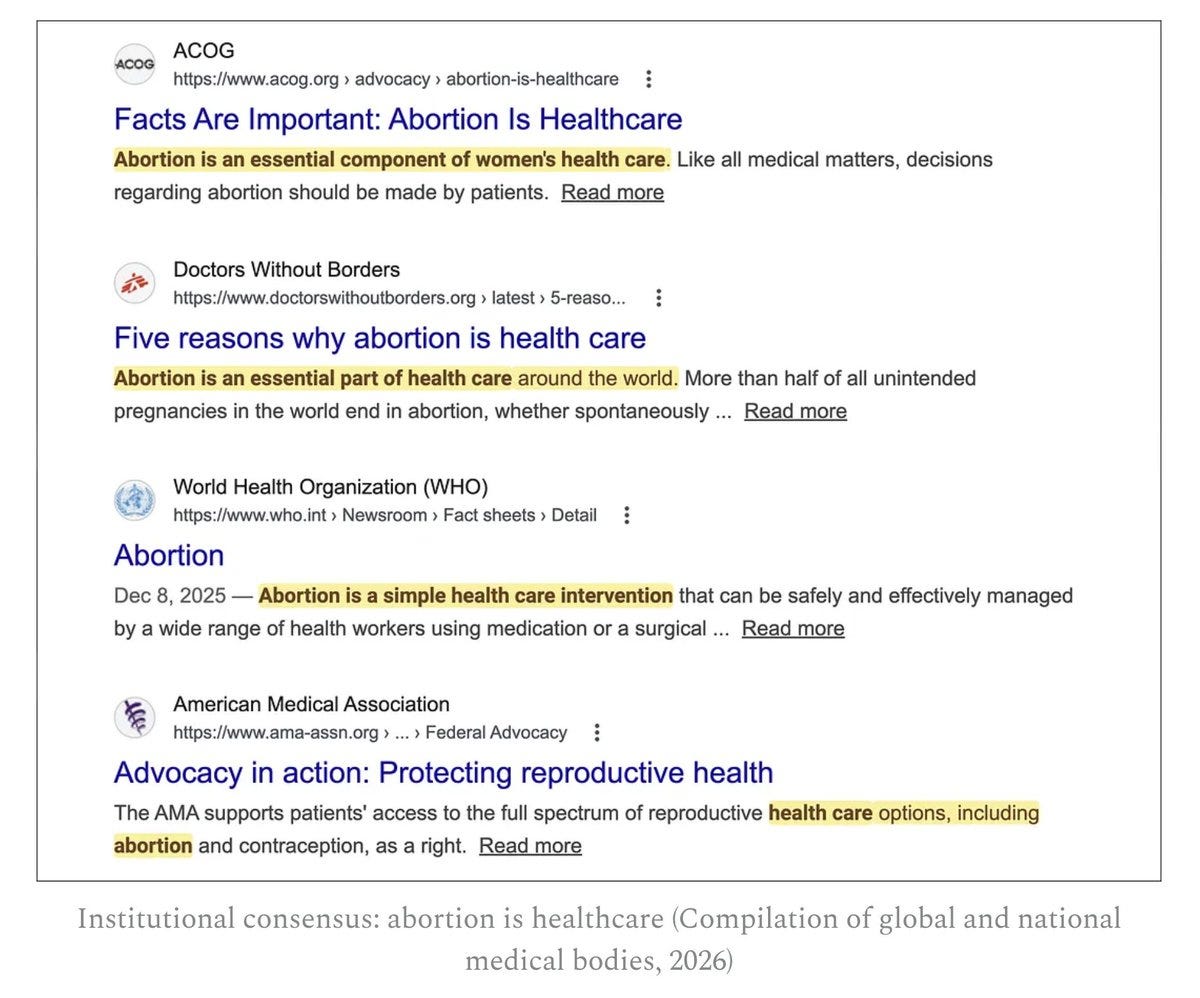Open three-dot options for WHO result

tap(627, 515)
